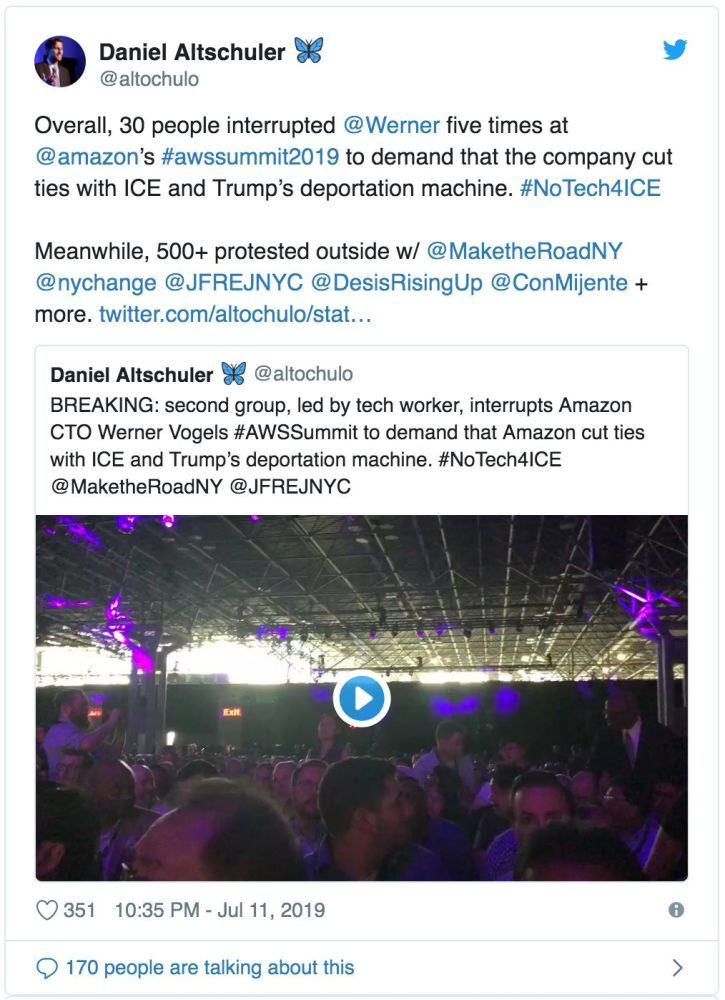The image size is (725, 1000).
Task: Click the #awssummit2019 hashtag
Action: [255, 158]
